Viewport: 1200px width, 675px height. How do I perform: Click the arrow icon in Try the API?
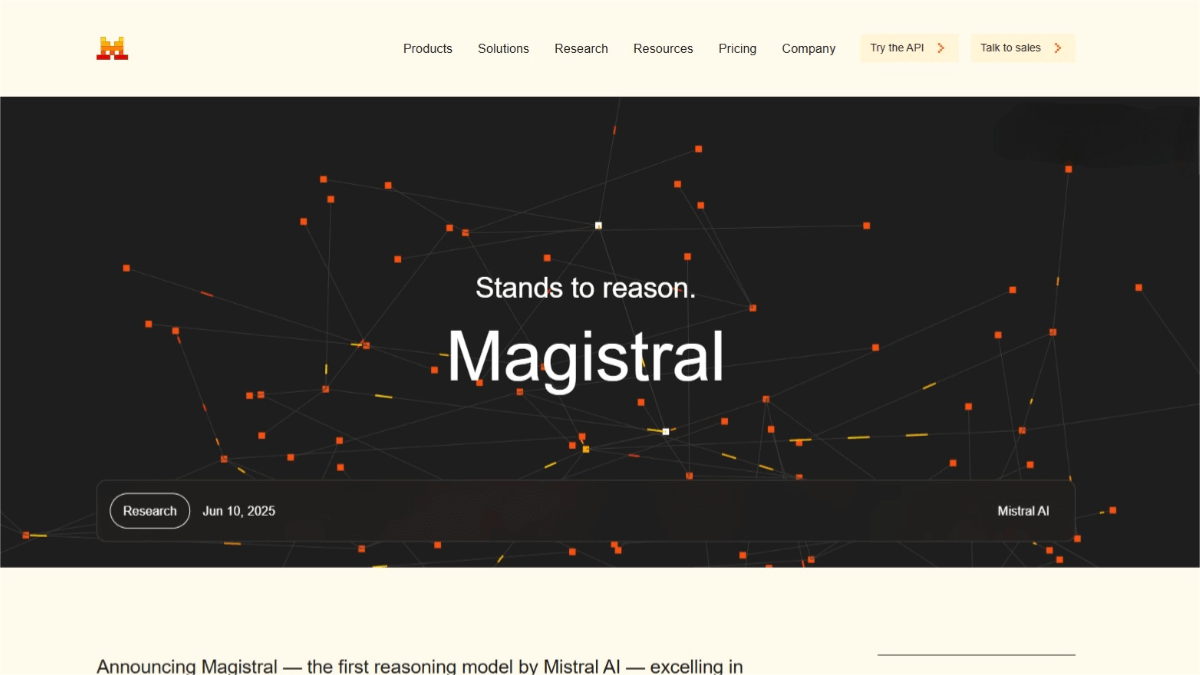click(941, 48)
